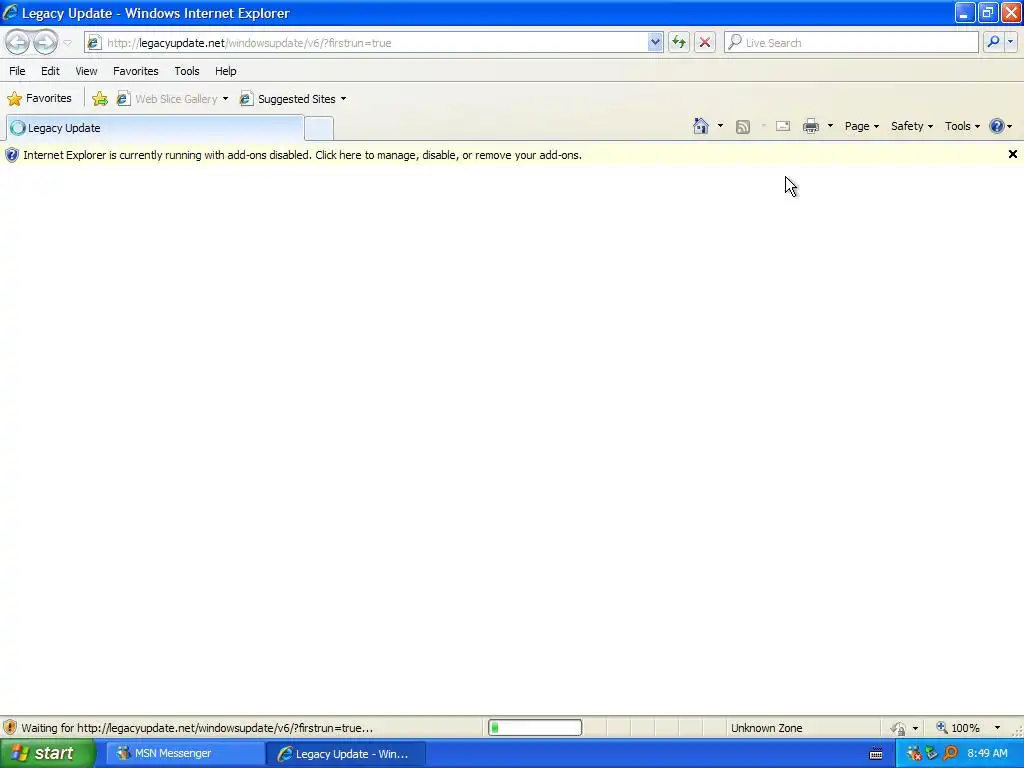
Task: Open the Windows start menu
Action: (47, 754)
